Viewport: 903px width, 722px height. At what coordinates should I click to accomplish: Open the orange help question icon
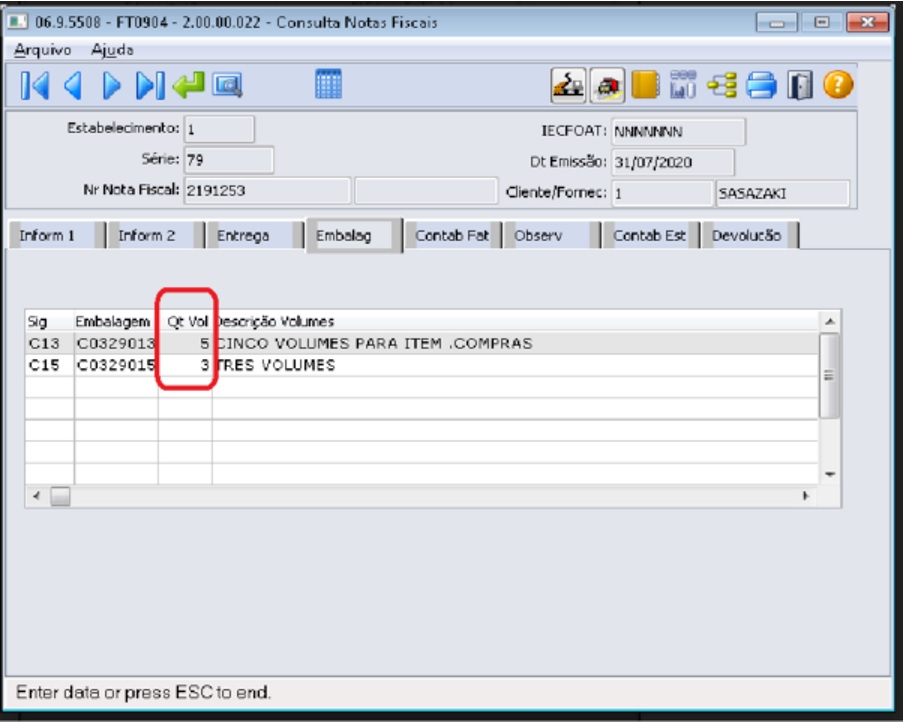pos(838,85)
